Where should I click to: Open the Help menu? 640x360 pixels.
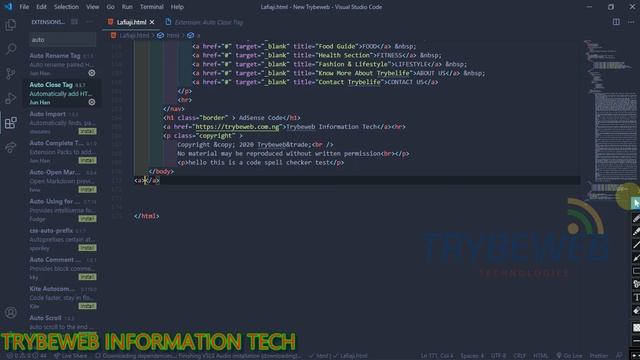pos(177,7)
